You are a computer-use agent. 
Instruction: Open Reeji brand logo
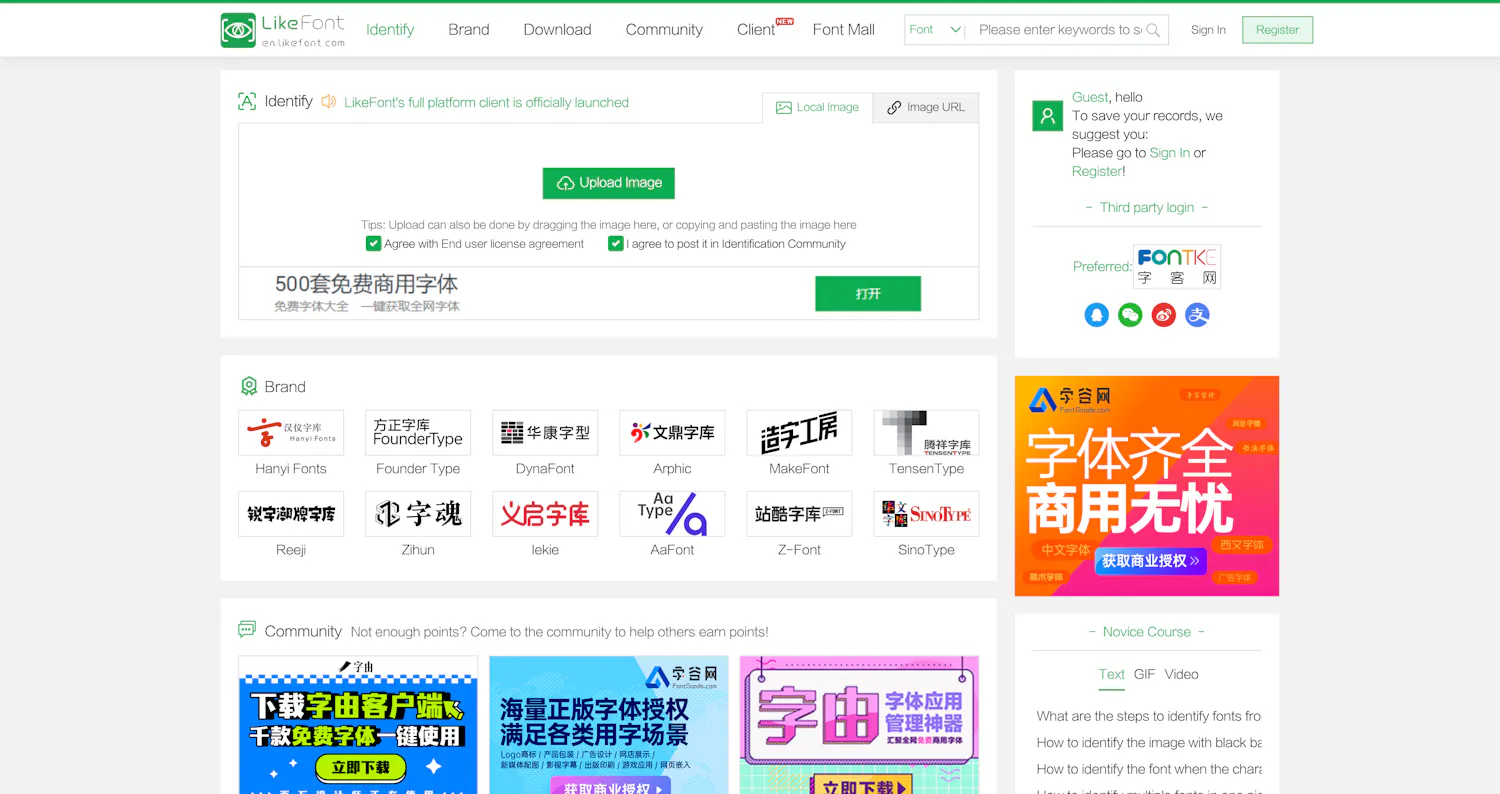click(x=291, y=514)
